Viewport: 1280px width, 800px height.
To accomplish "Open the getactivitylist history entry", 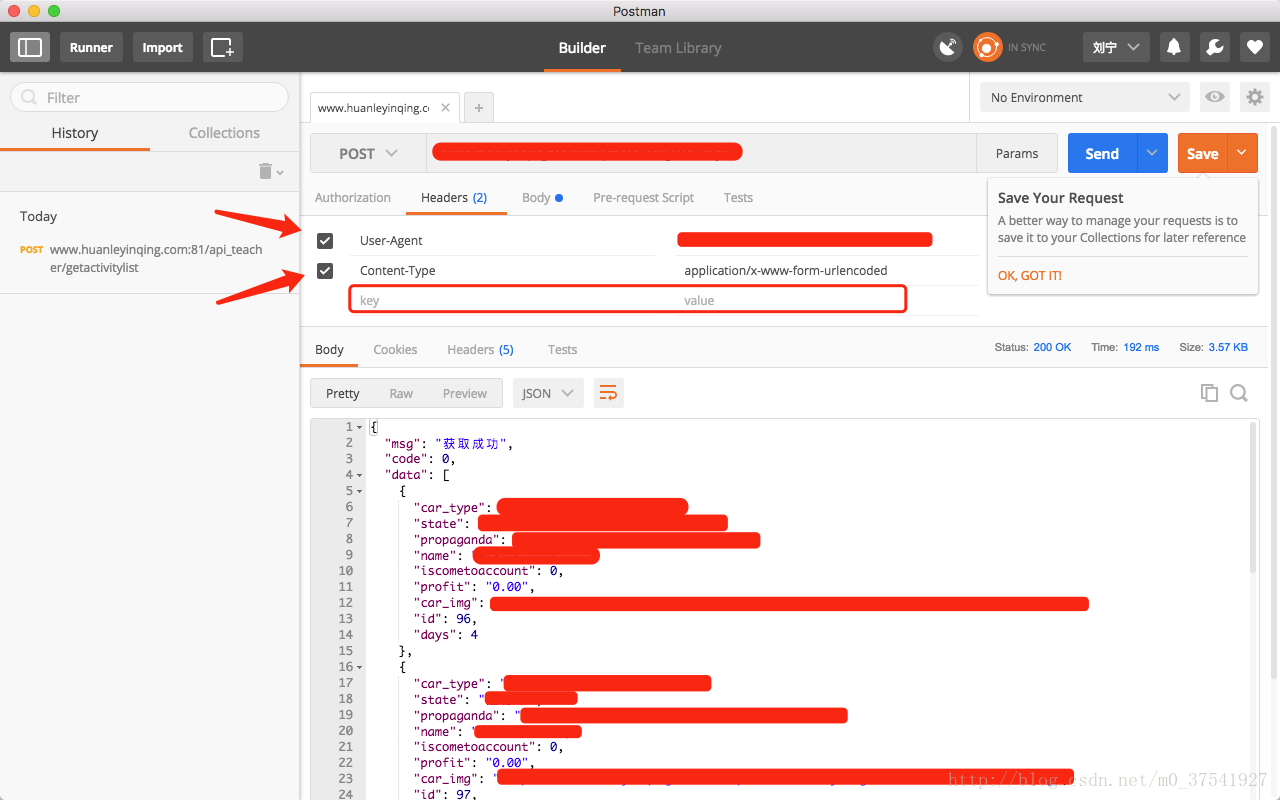I will (150, 258).
